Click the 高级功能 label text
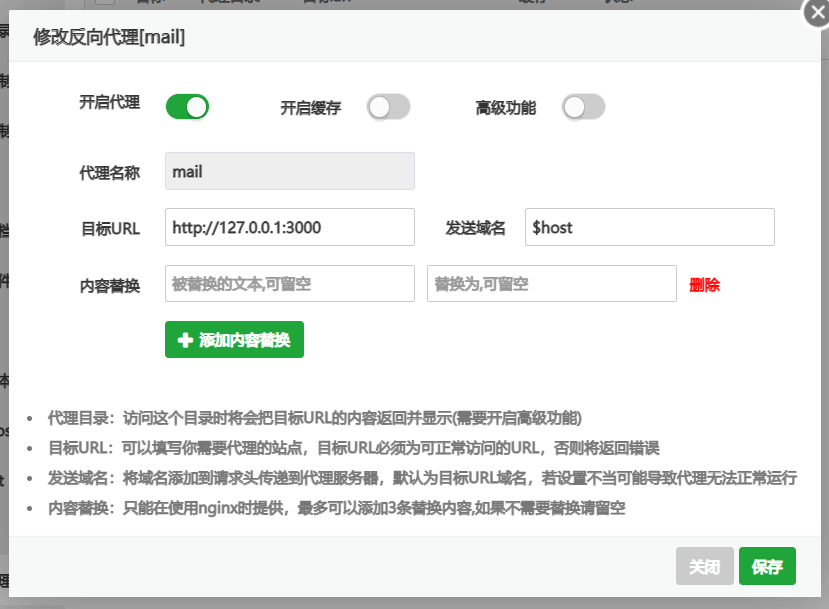The height and width of the screenshot is (609, 829). point(505,108)
